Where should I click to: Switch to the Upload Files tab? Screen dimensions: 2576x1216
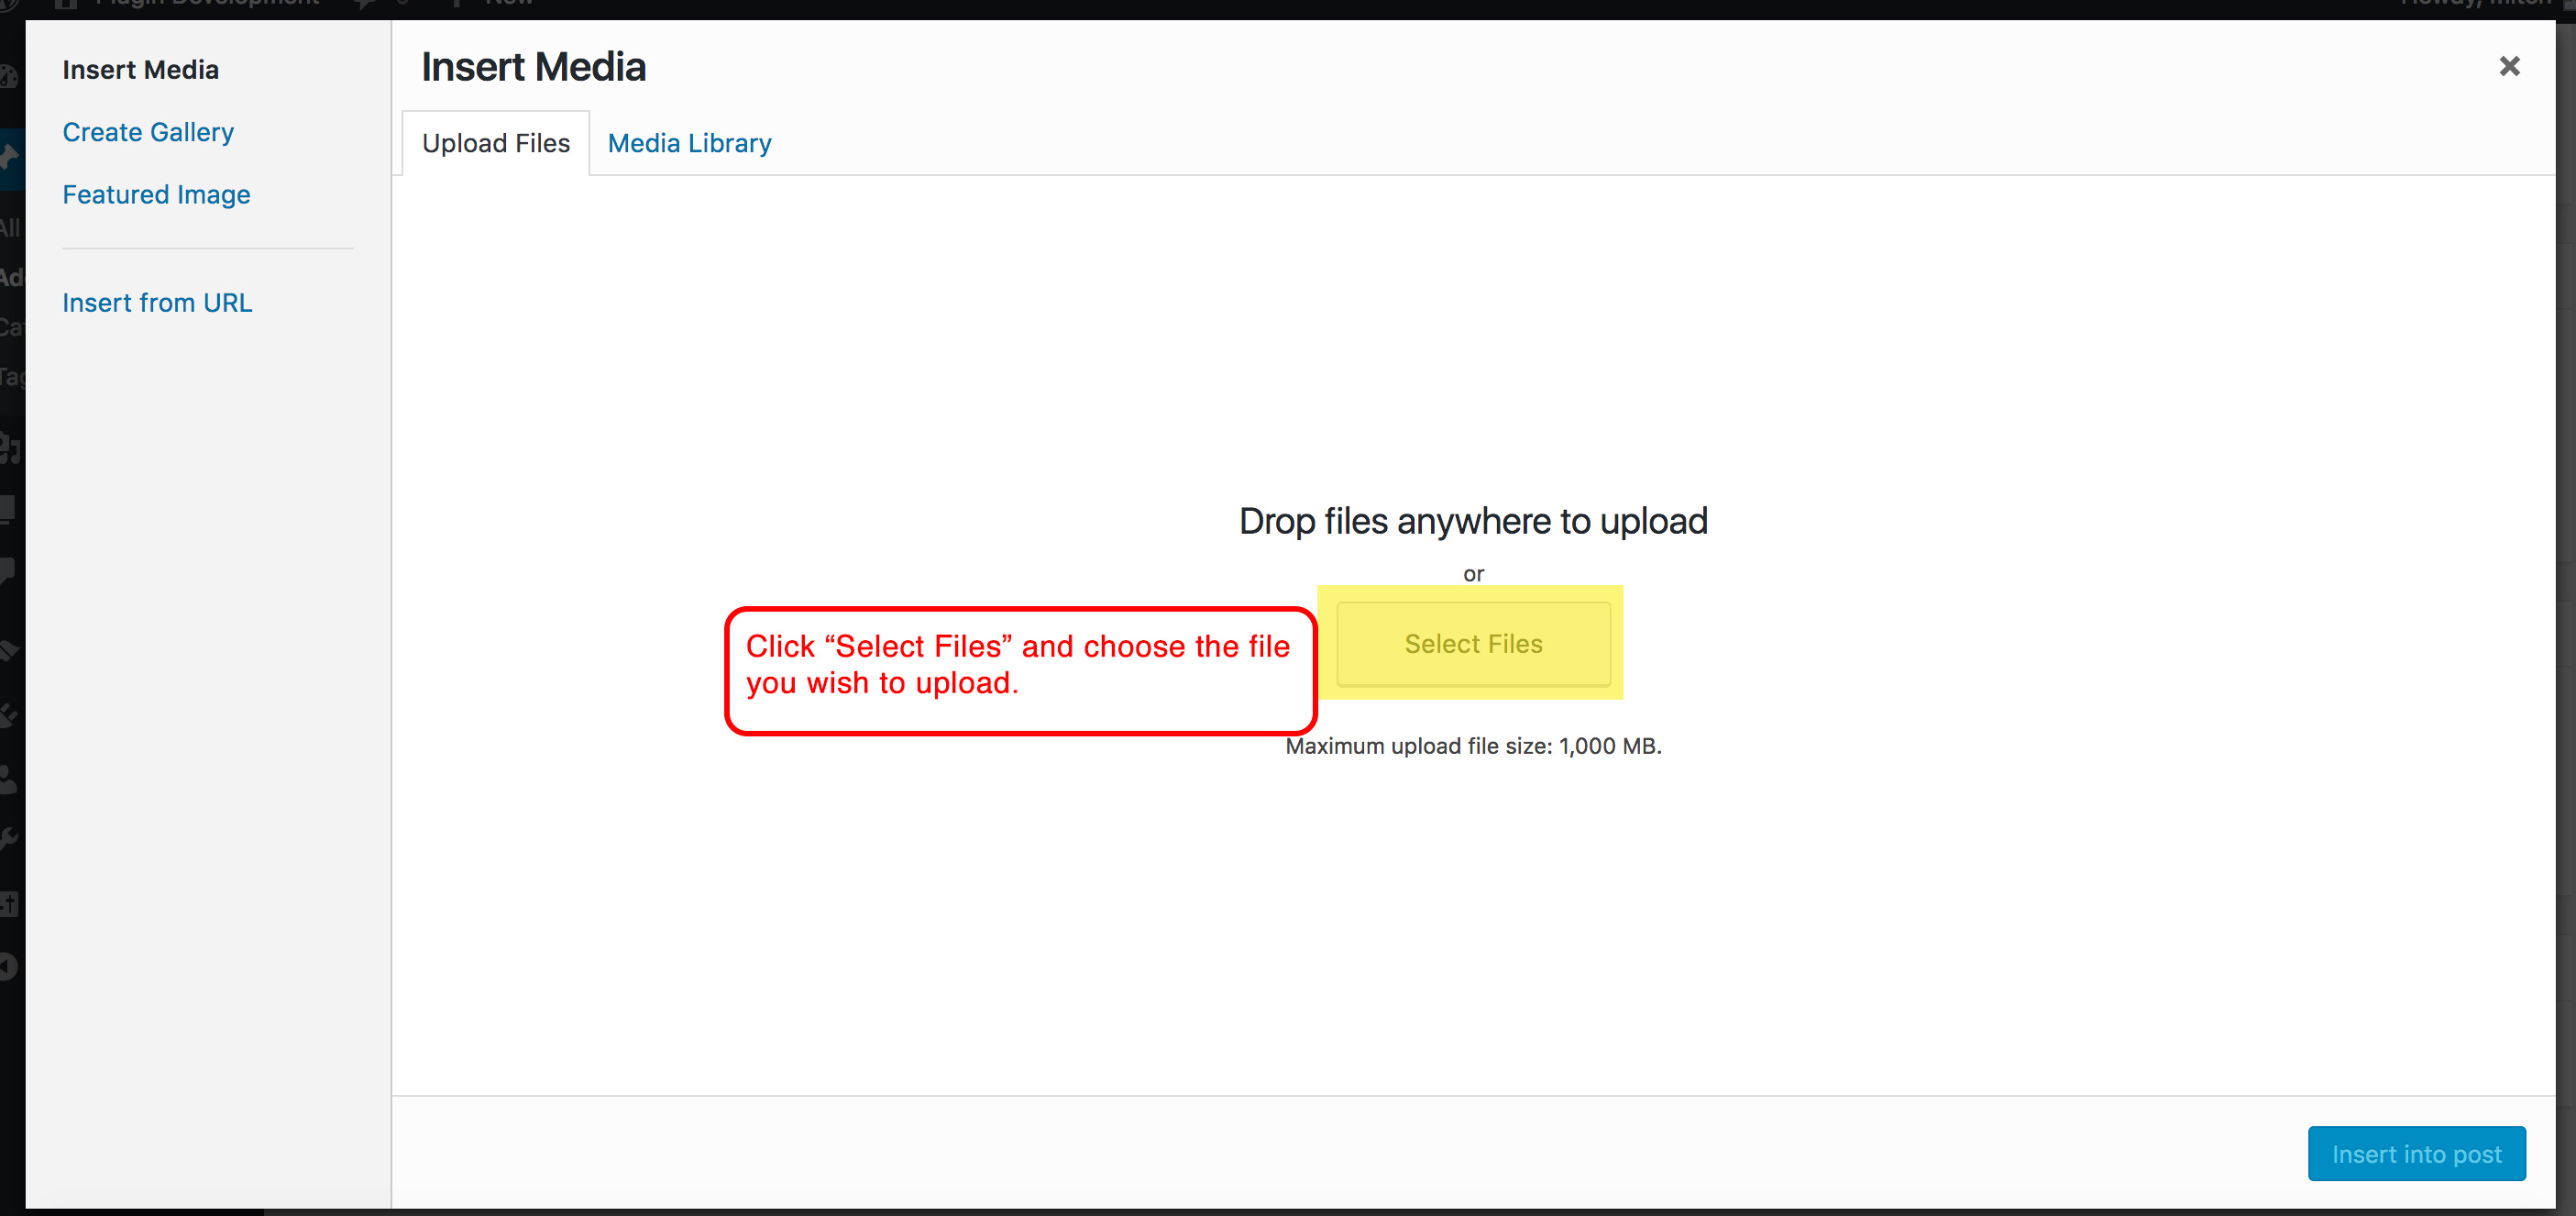(x=495, y=143)
